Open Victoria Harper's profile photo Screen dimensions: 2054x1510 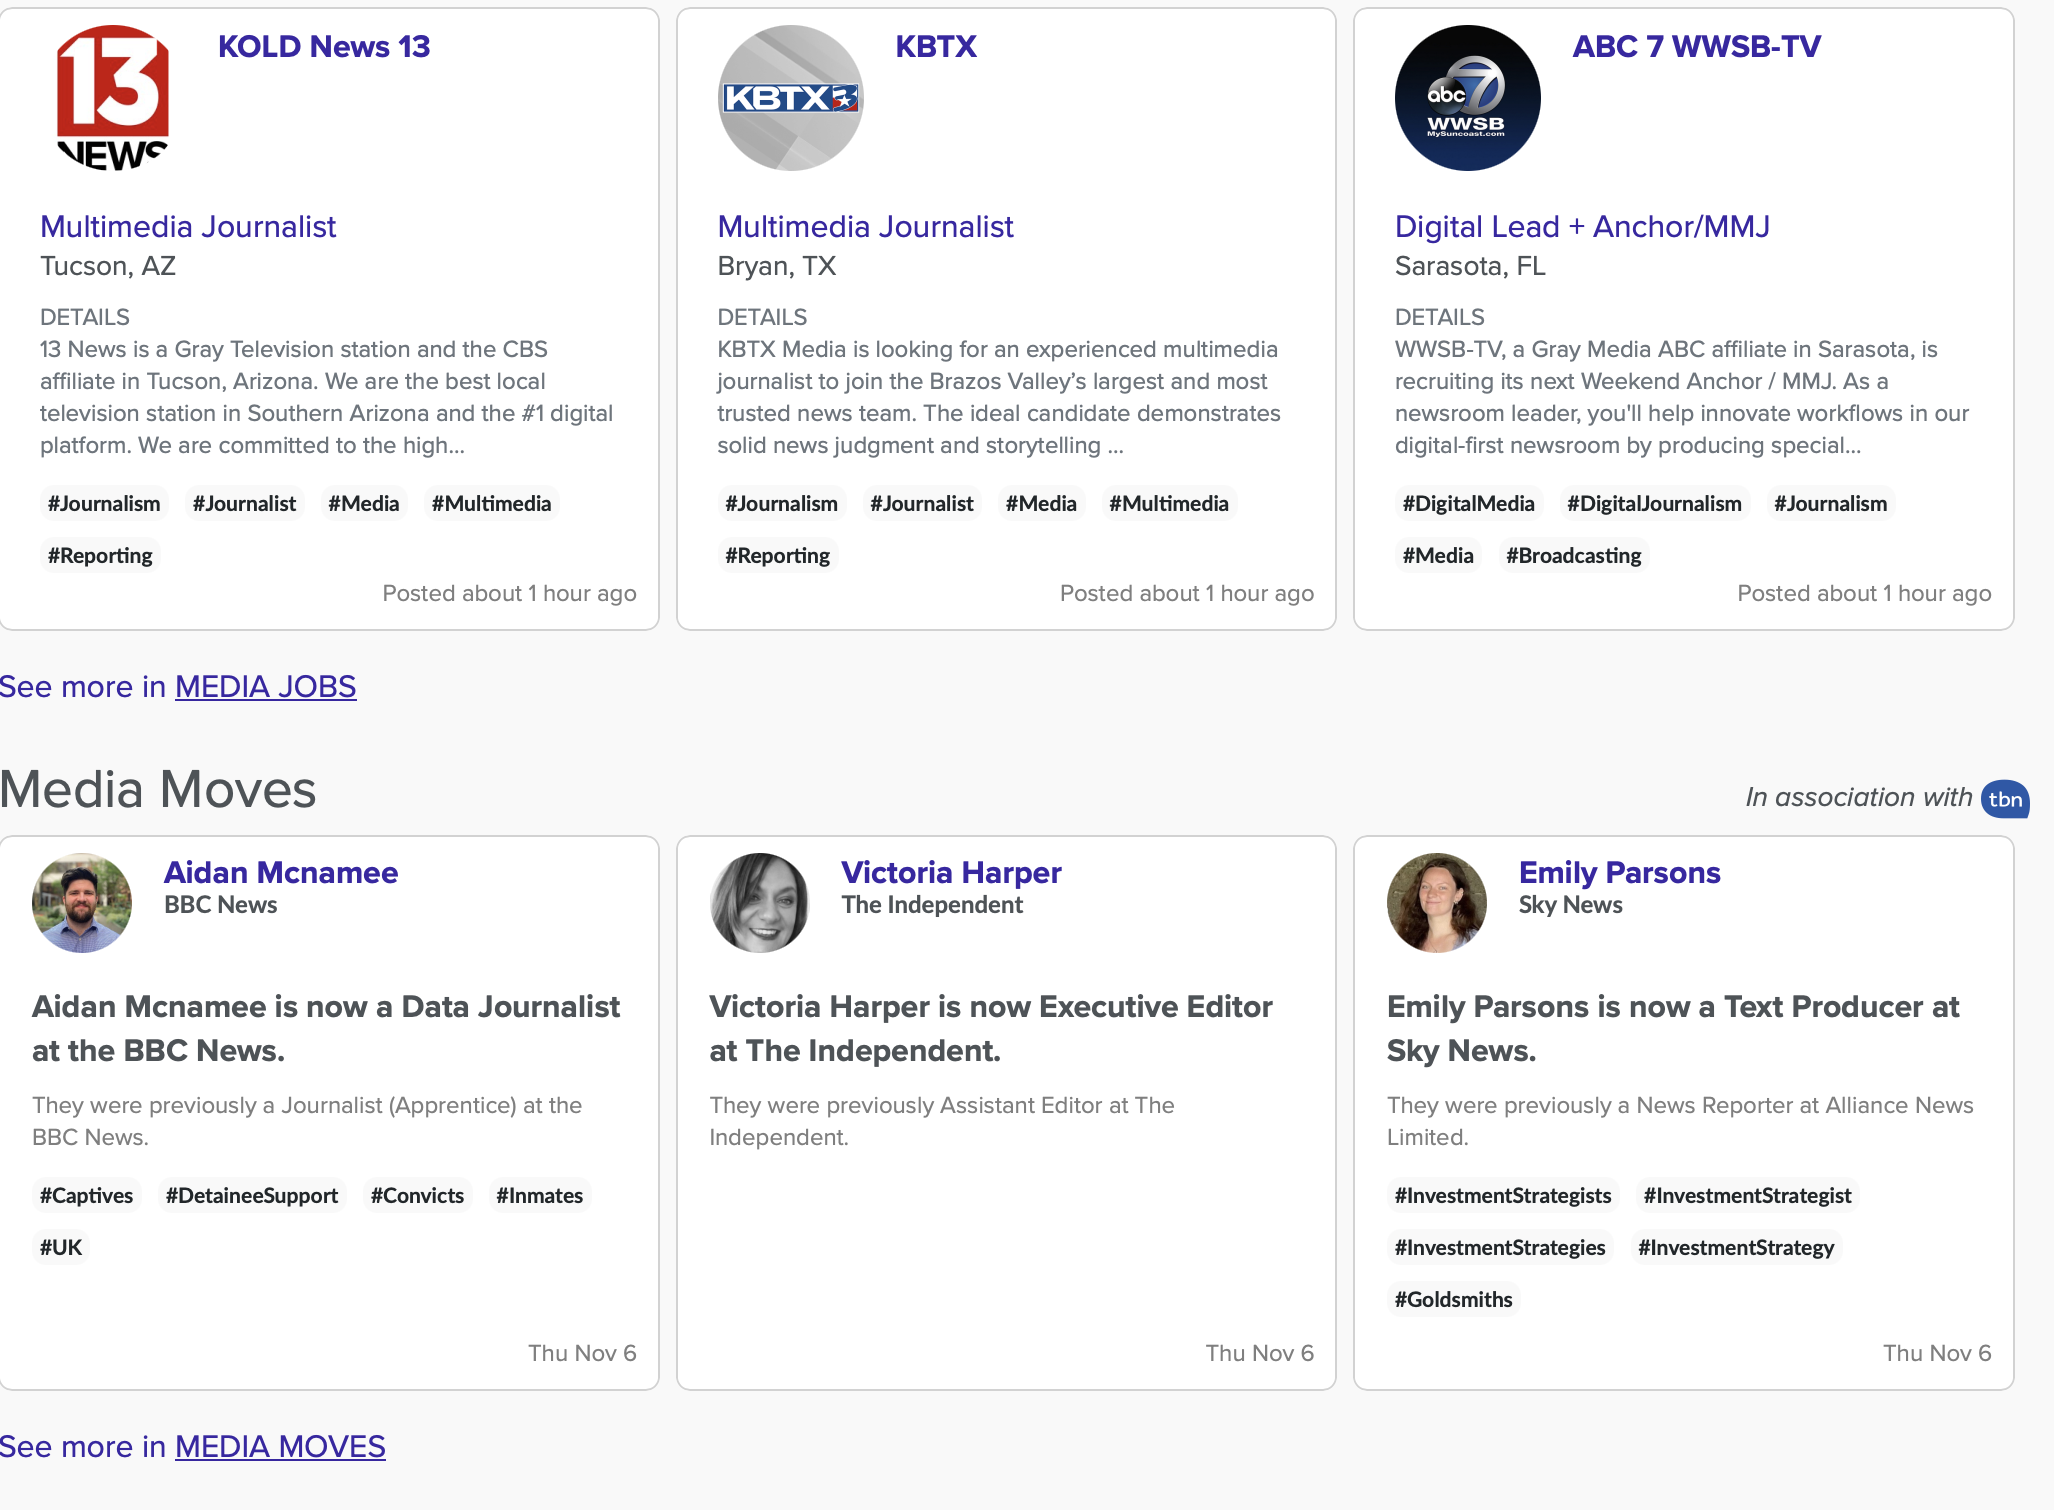(759, 902)
